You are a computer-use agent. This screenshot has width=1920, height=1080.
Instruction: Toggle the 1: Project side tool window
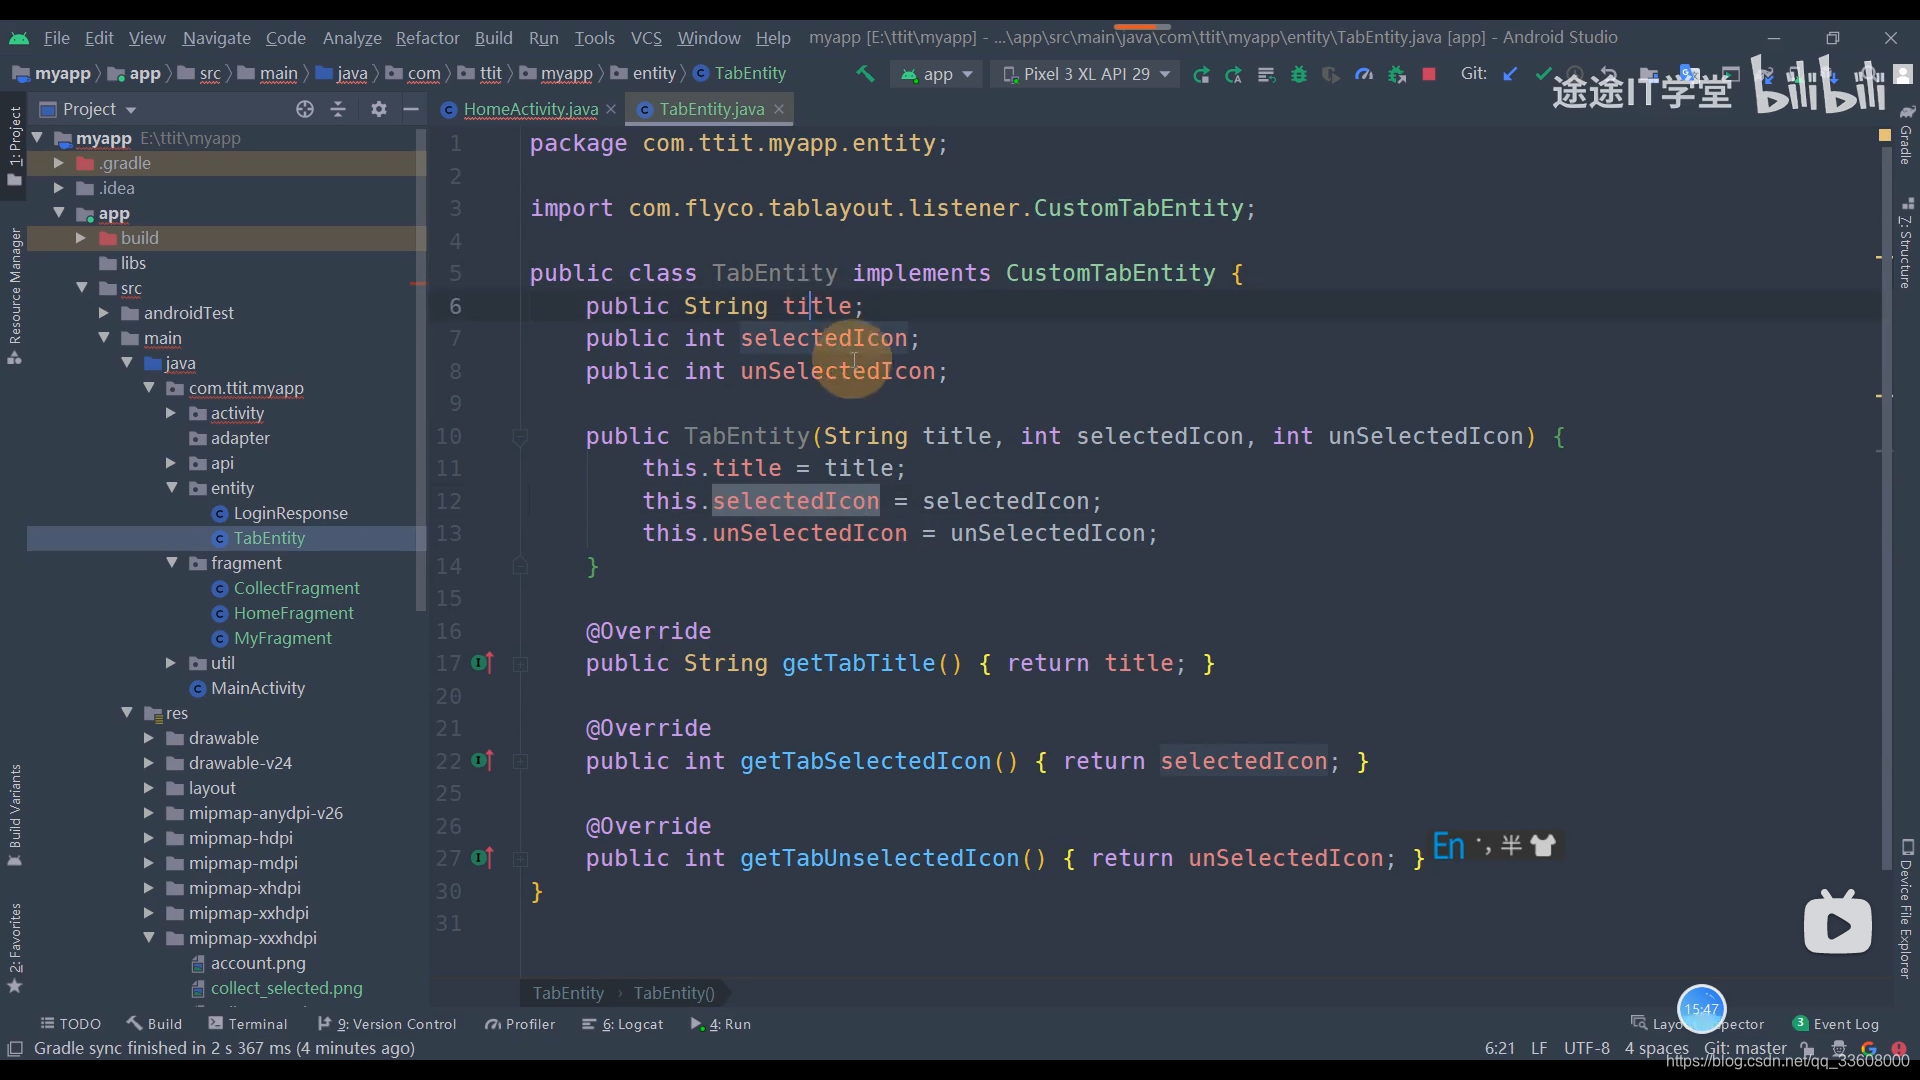(x=14, y=147)
